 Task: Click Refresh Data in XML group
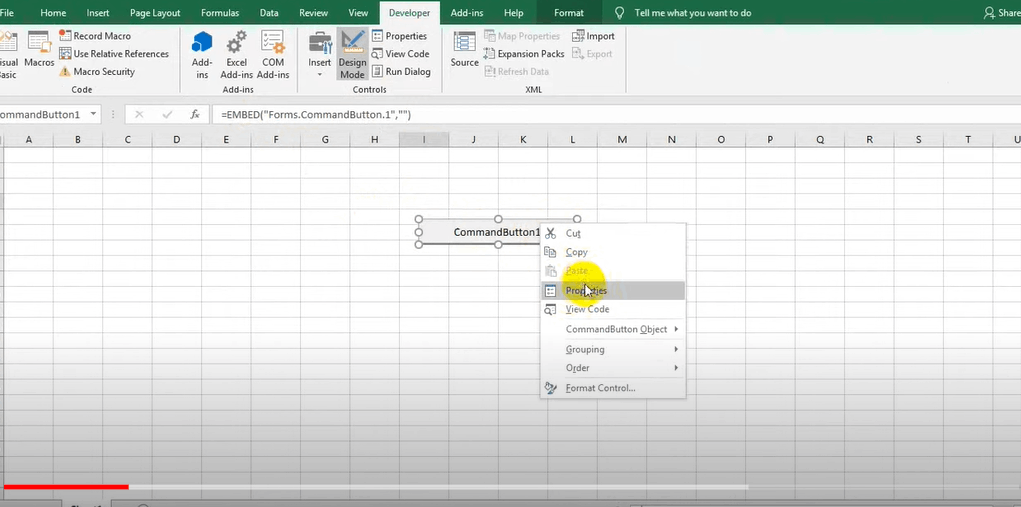pyautogui.click(x=516, y=72)
